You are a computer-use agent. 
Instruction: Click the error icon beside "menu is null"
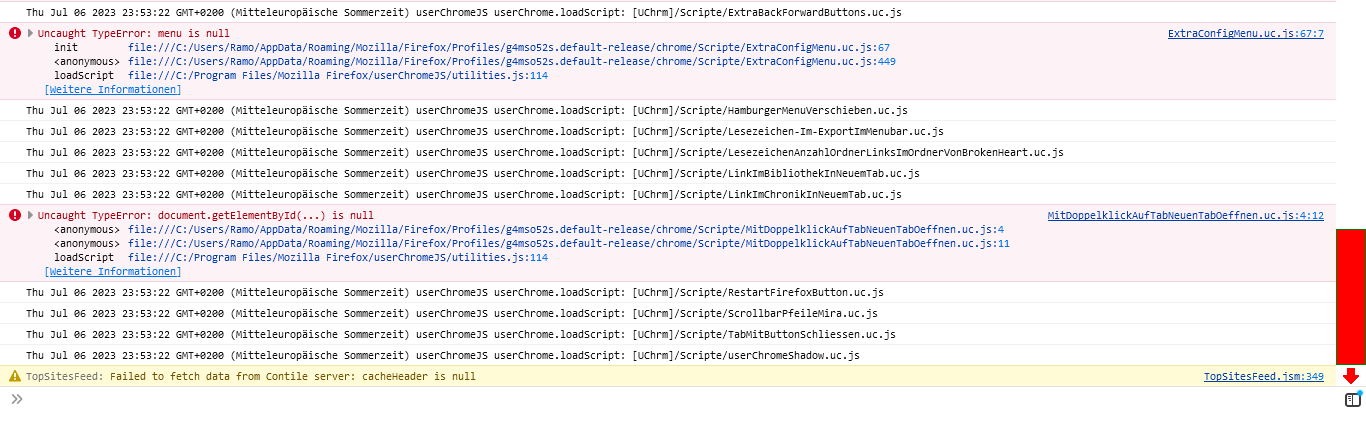[x=15, y=33]
